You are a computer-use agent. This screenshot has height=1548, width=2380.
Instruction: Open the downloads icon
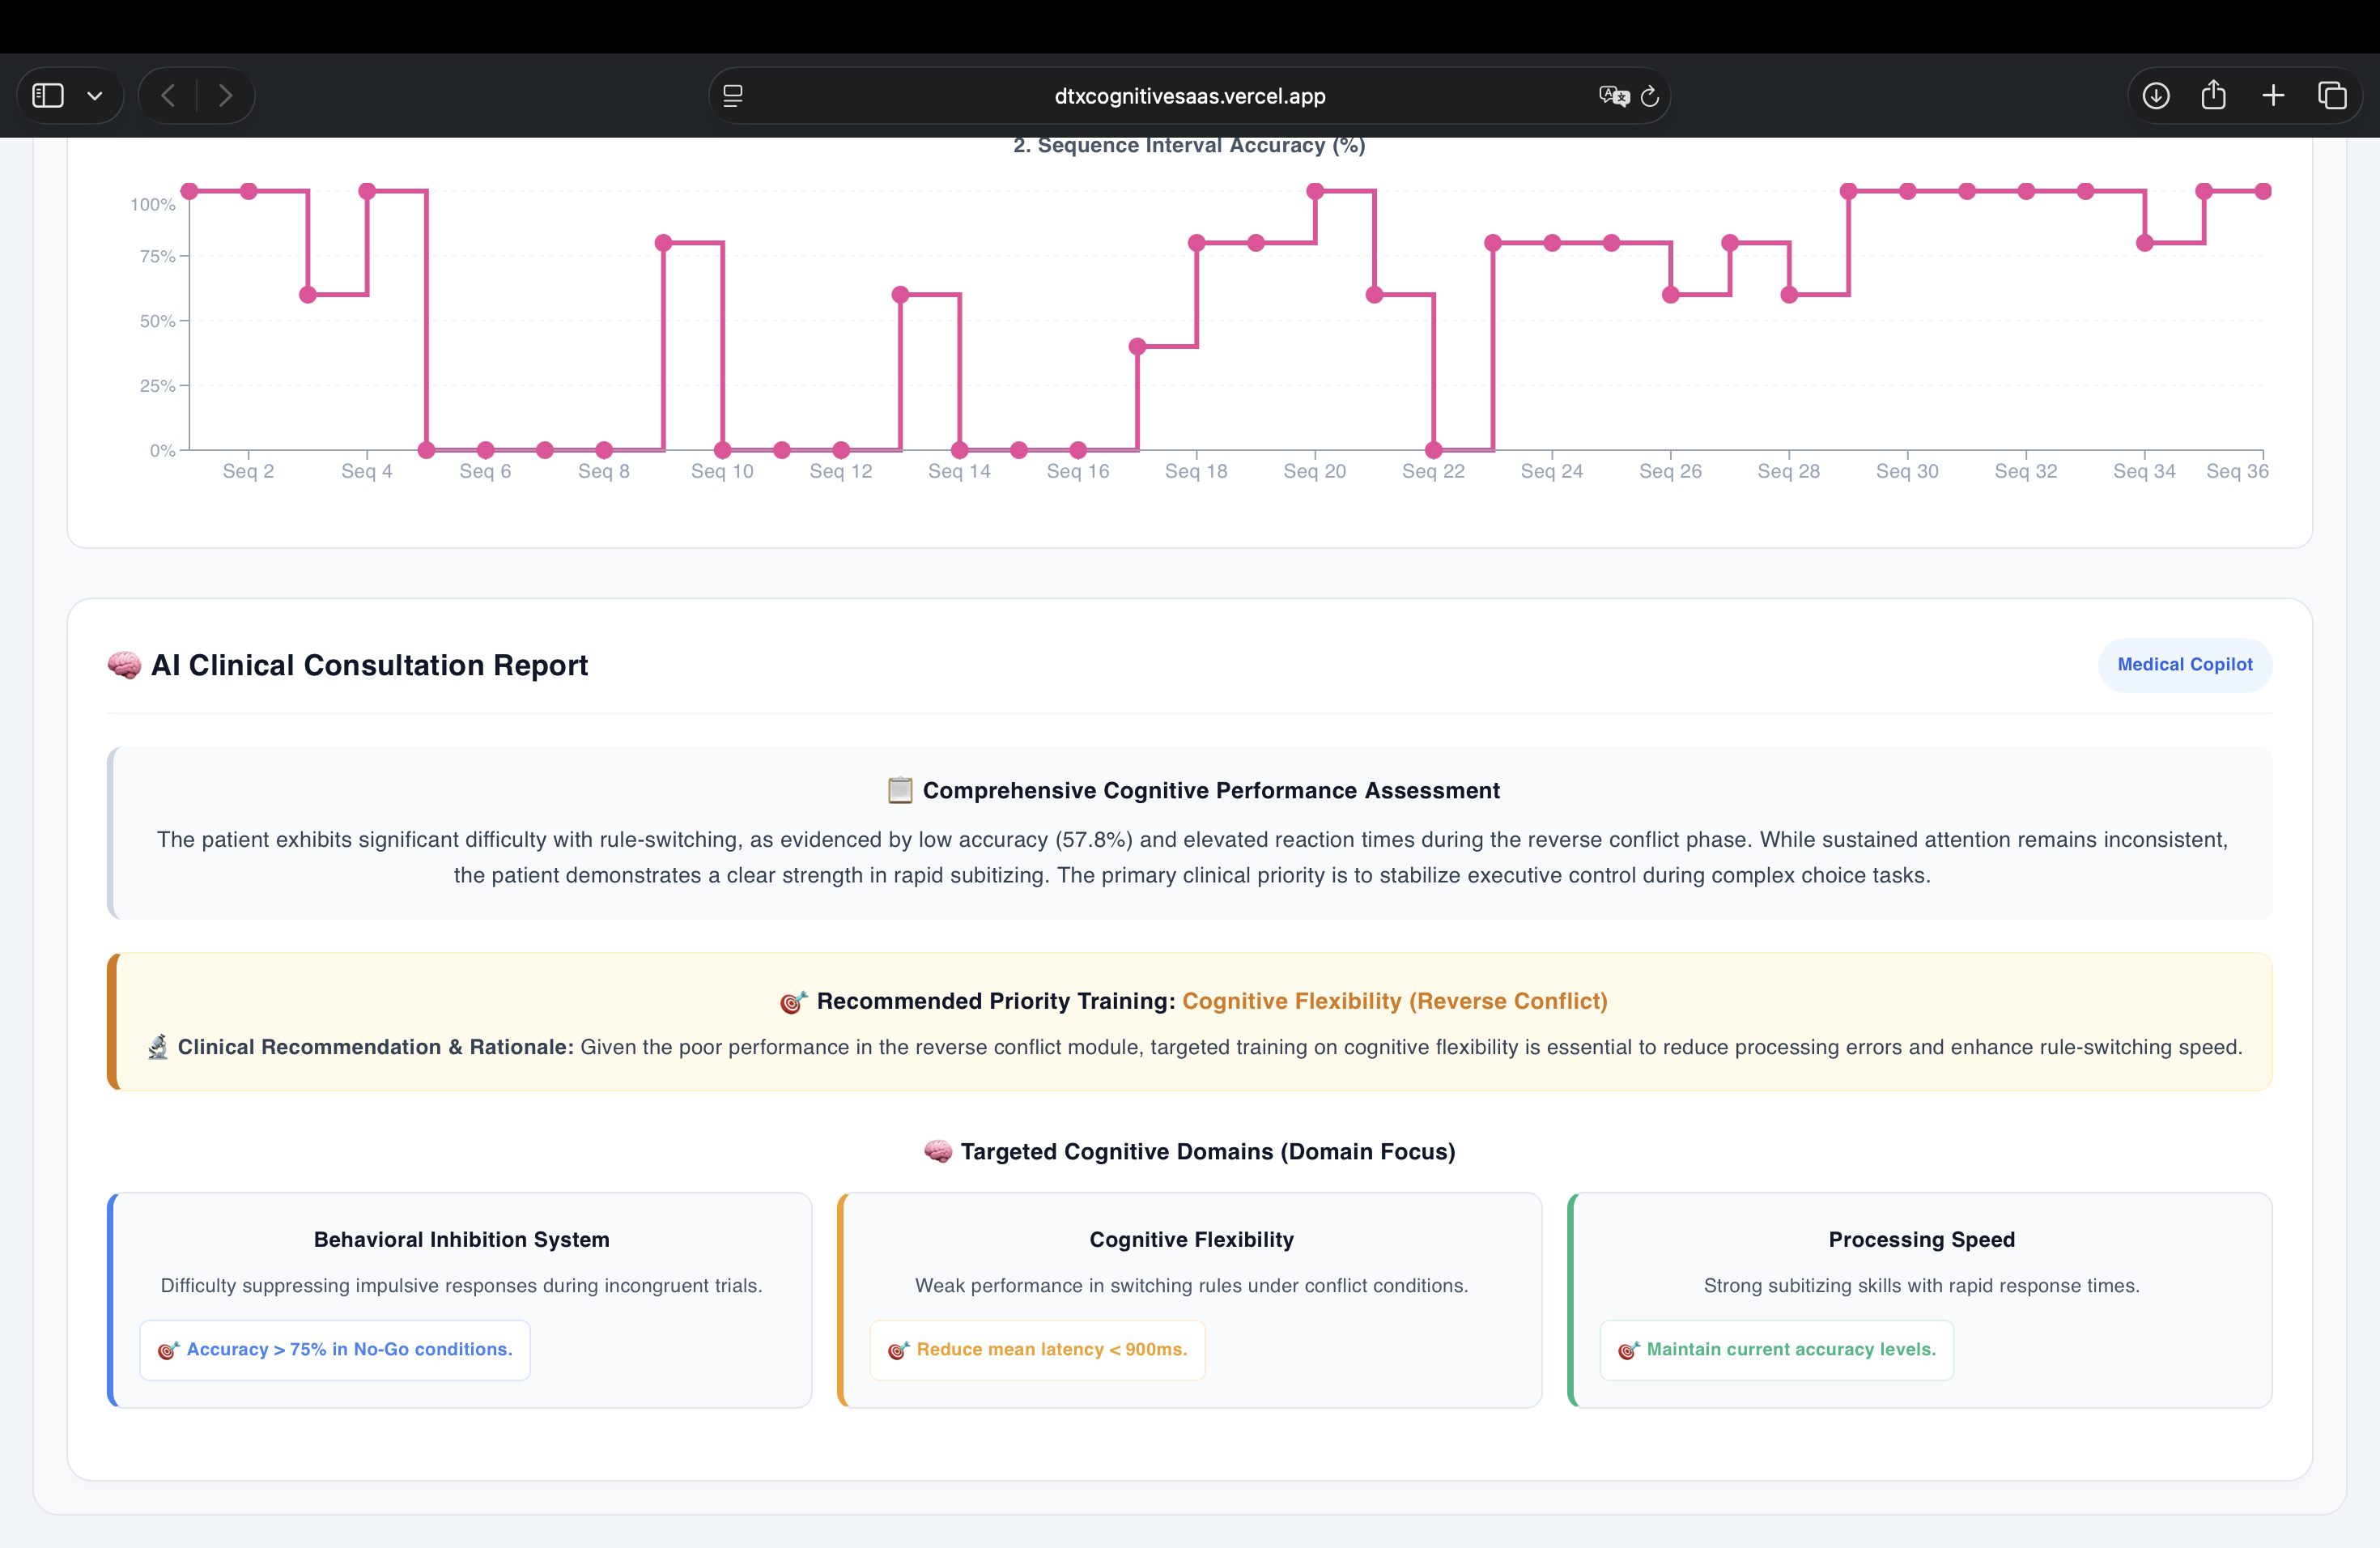[x=2156, y=96]
